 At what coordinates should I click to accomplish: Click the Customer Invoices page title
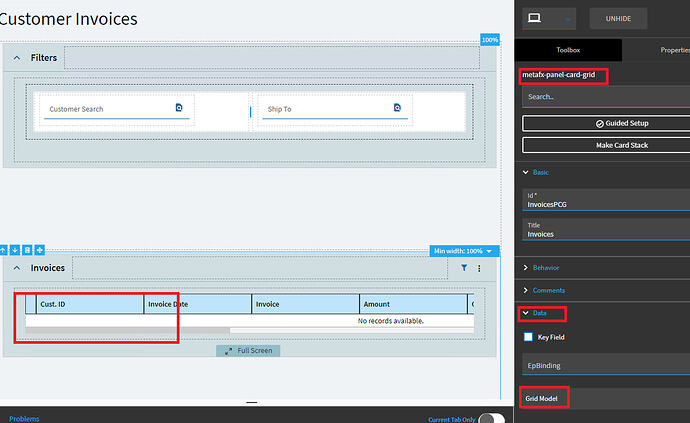(x=68, y=19)
